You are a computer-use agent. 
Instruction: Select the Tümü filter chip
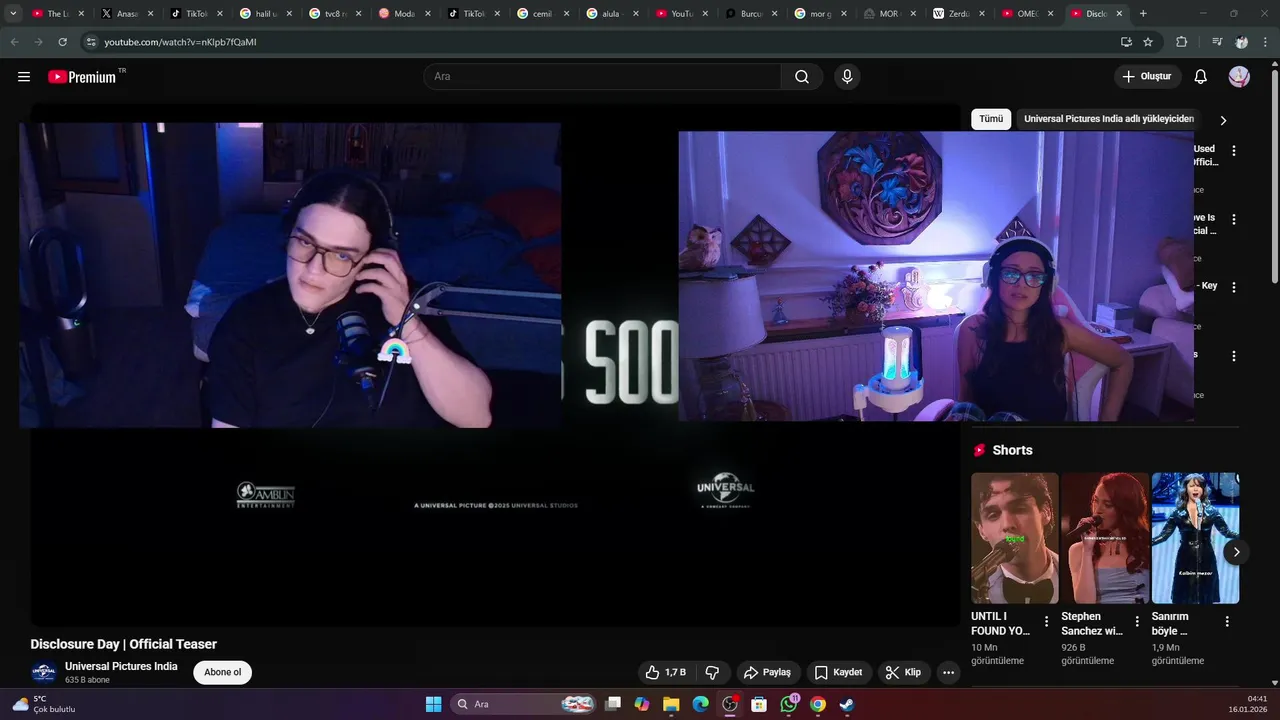coord(991,119)
